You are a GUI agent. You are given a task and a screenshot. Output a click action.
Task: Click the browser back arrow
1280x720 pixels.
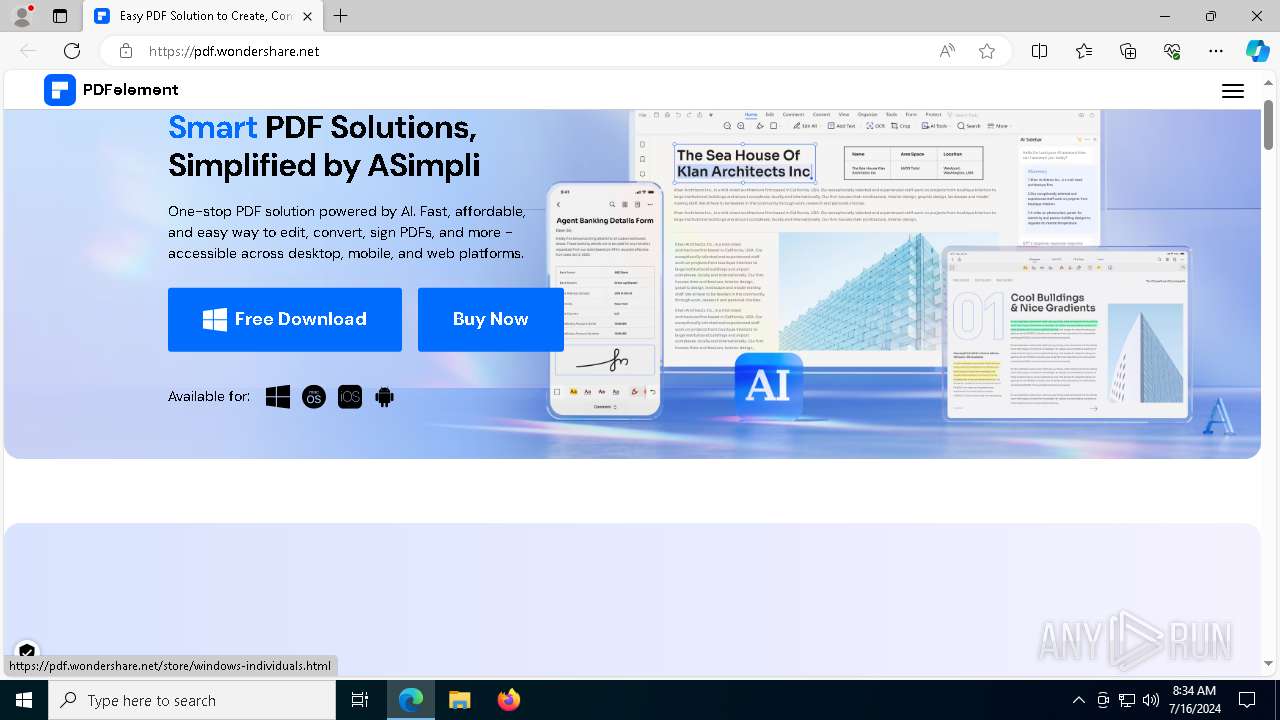click(28, 51)
